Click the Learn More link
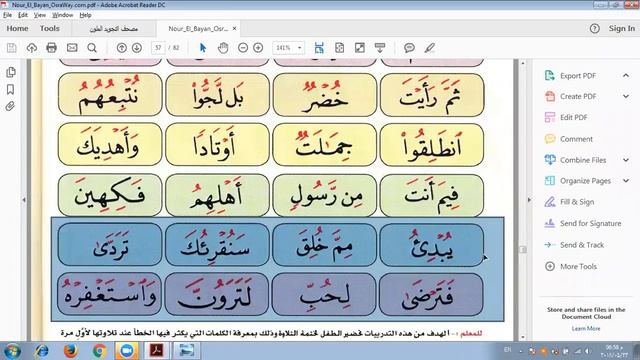The height and width of the screenshot is (360, 640). tap(586, 328)
